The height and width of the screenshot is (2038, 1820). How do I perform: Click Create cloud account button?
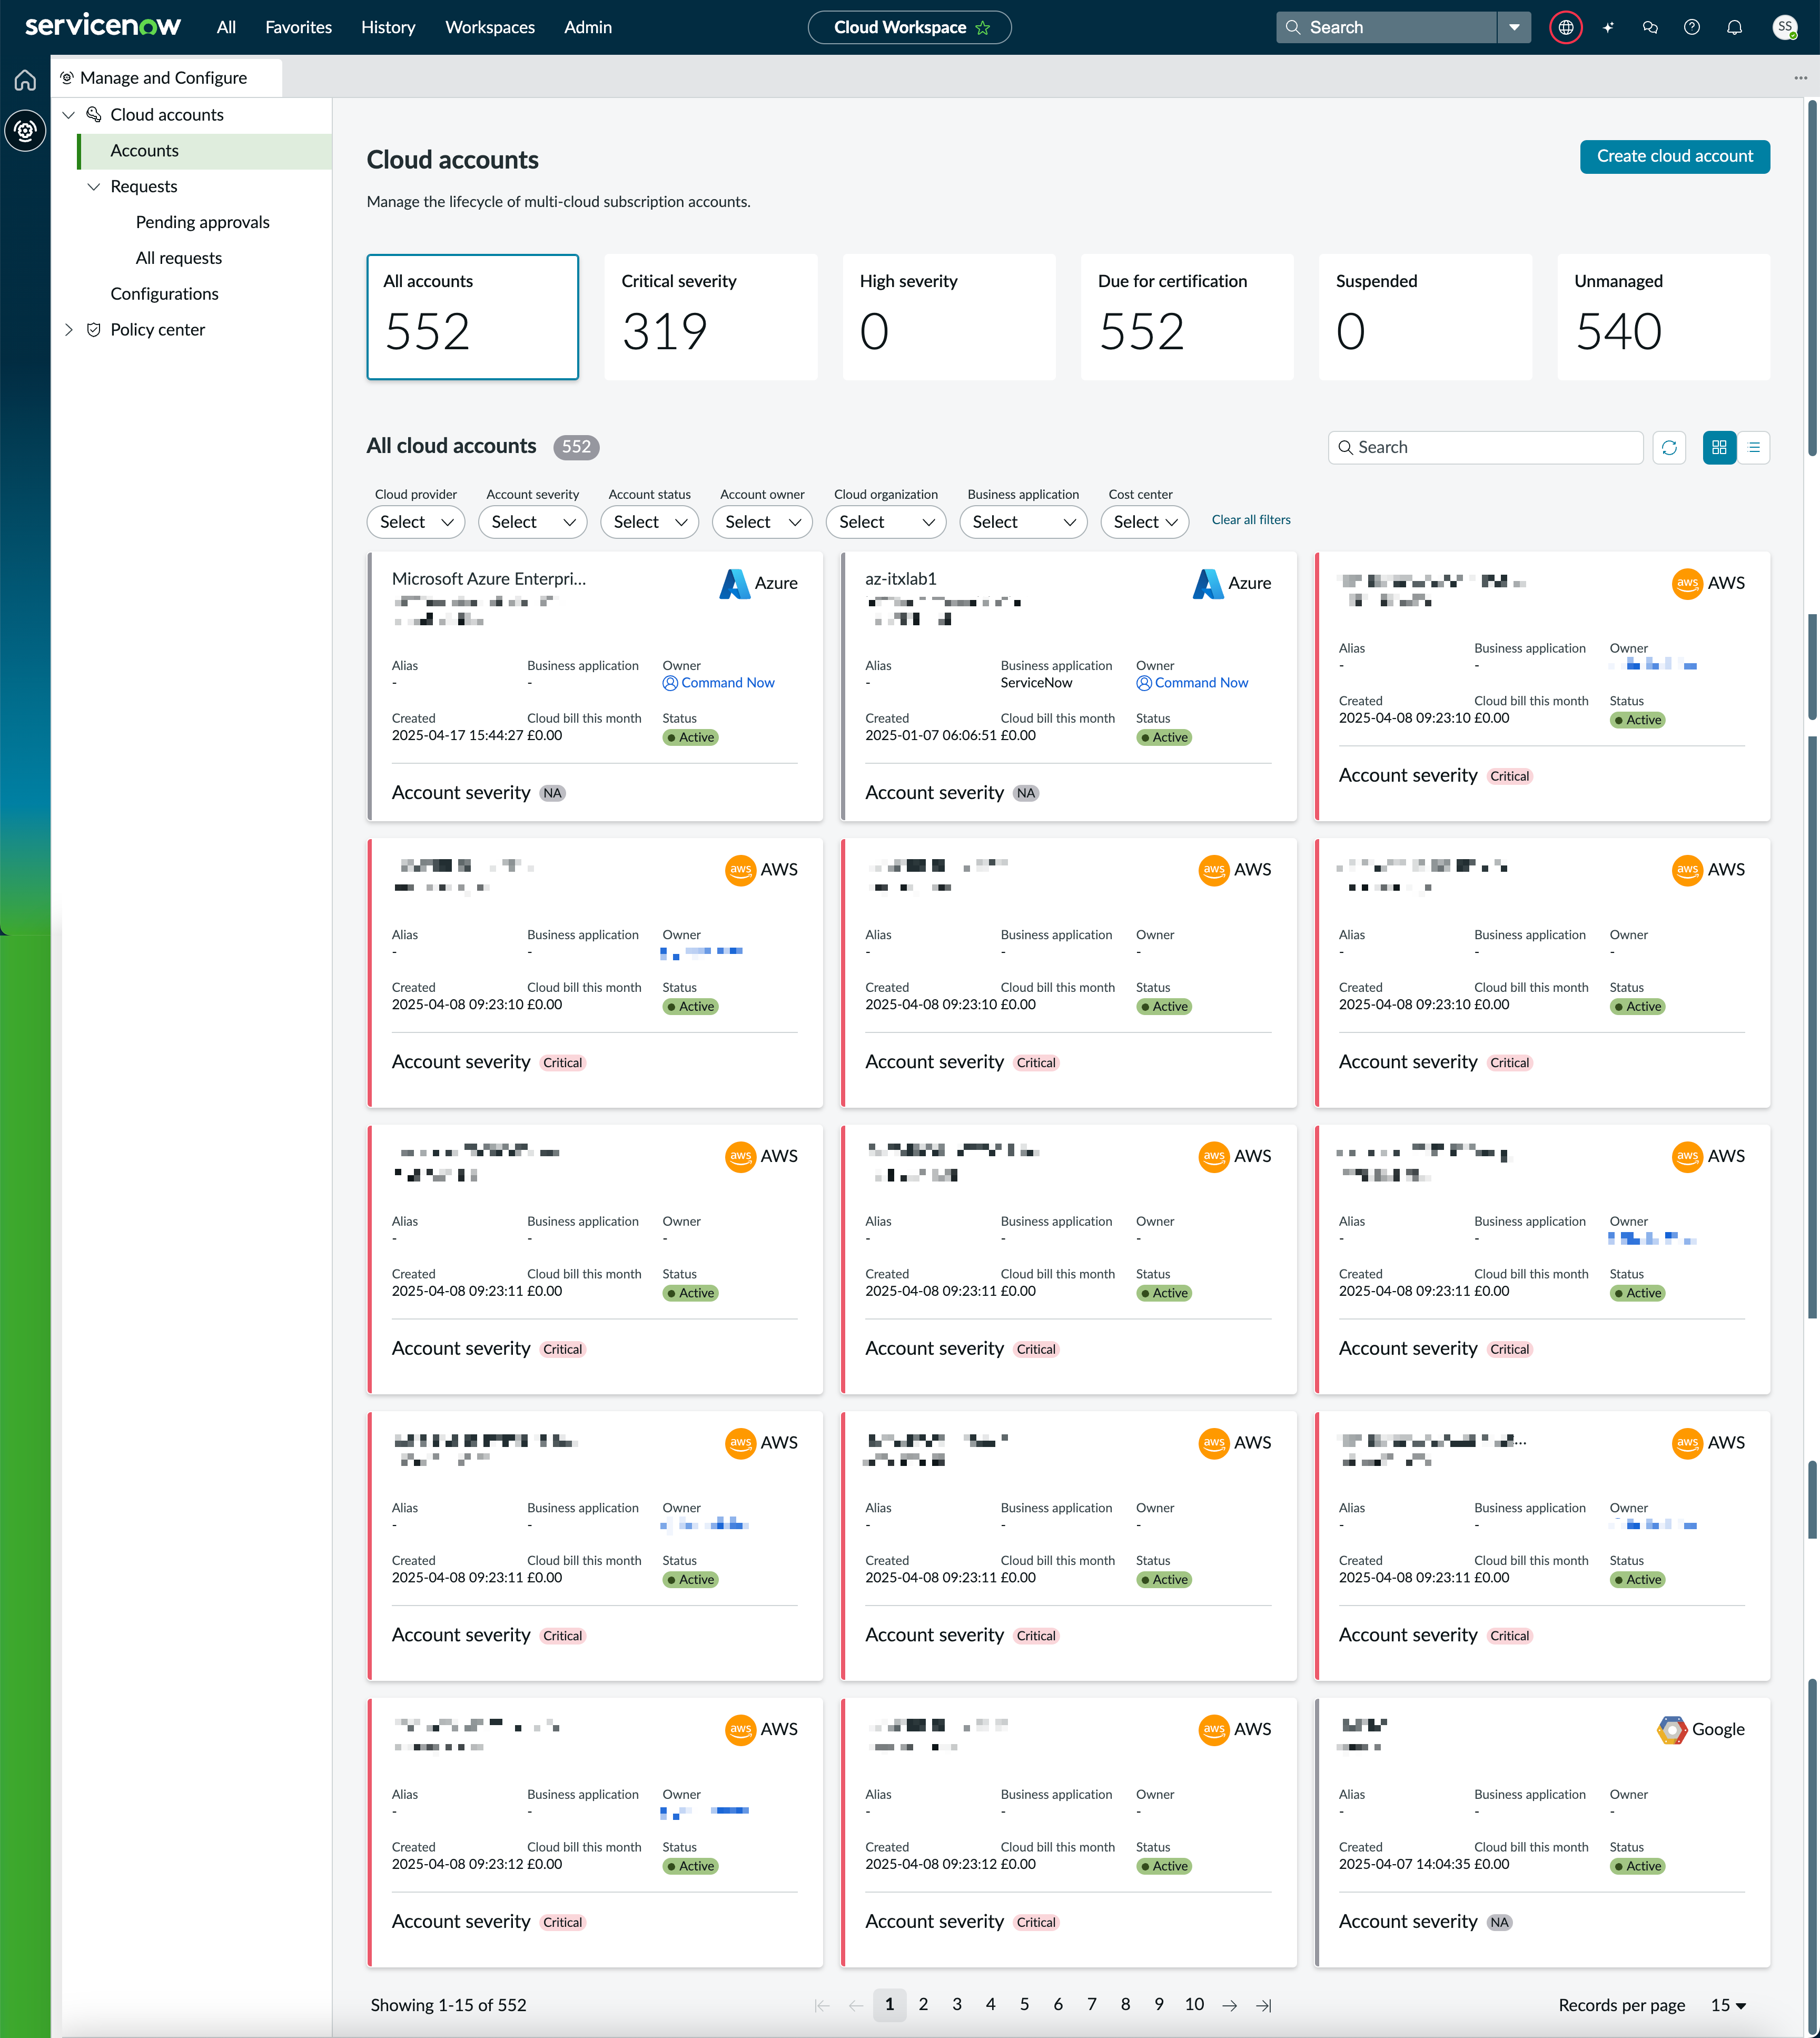(1674, 156)
